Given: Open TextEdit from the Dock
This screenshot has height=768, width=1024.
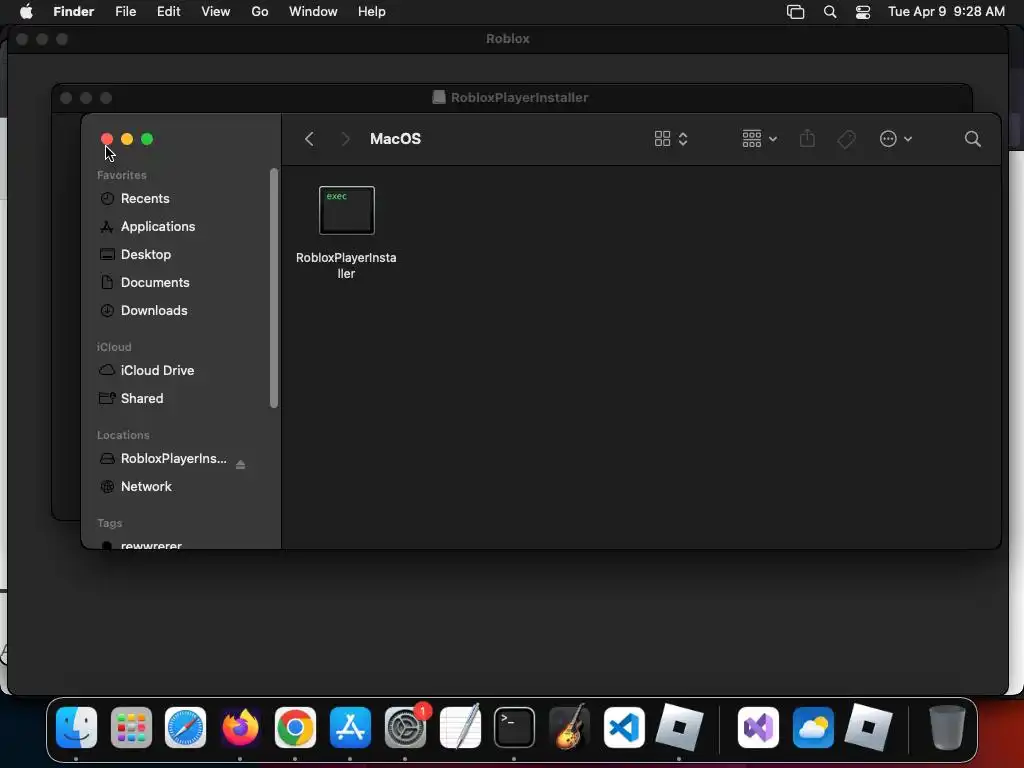Looking at the screenshot, I should click(460, 728).
